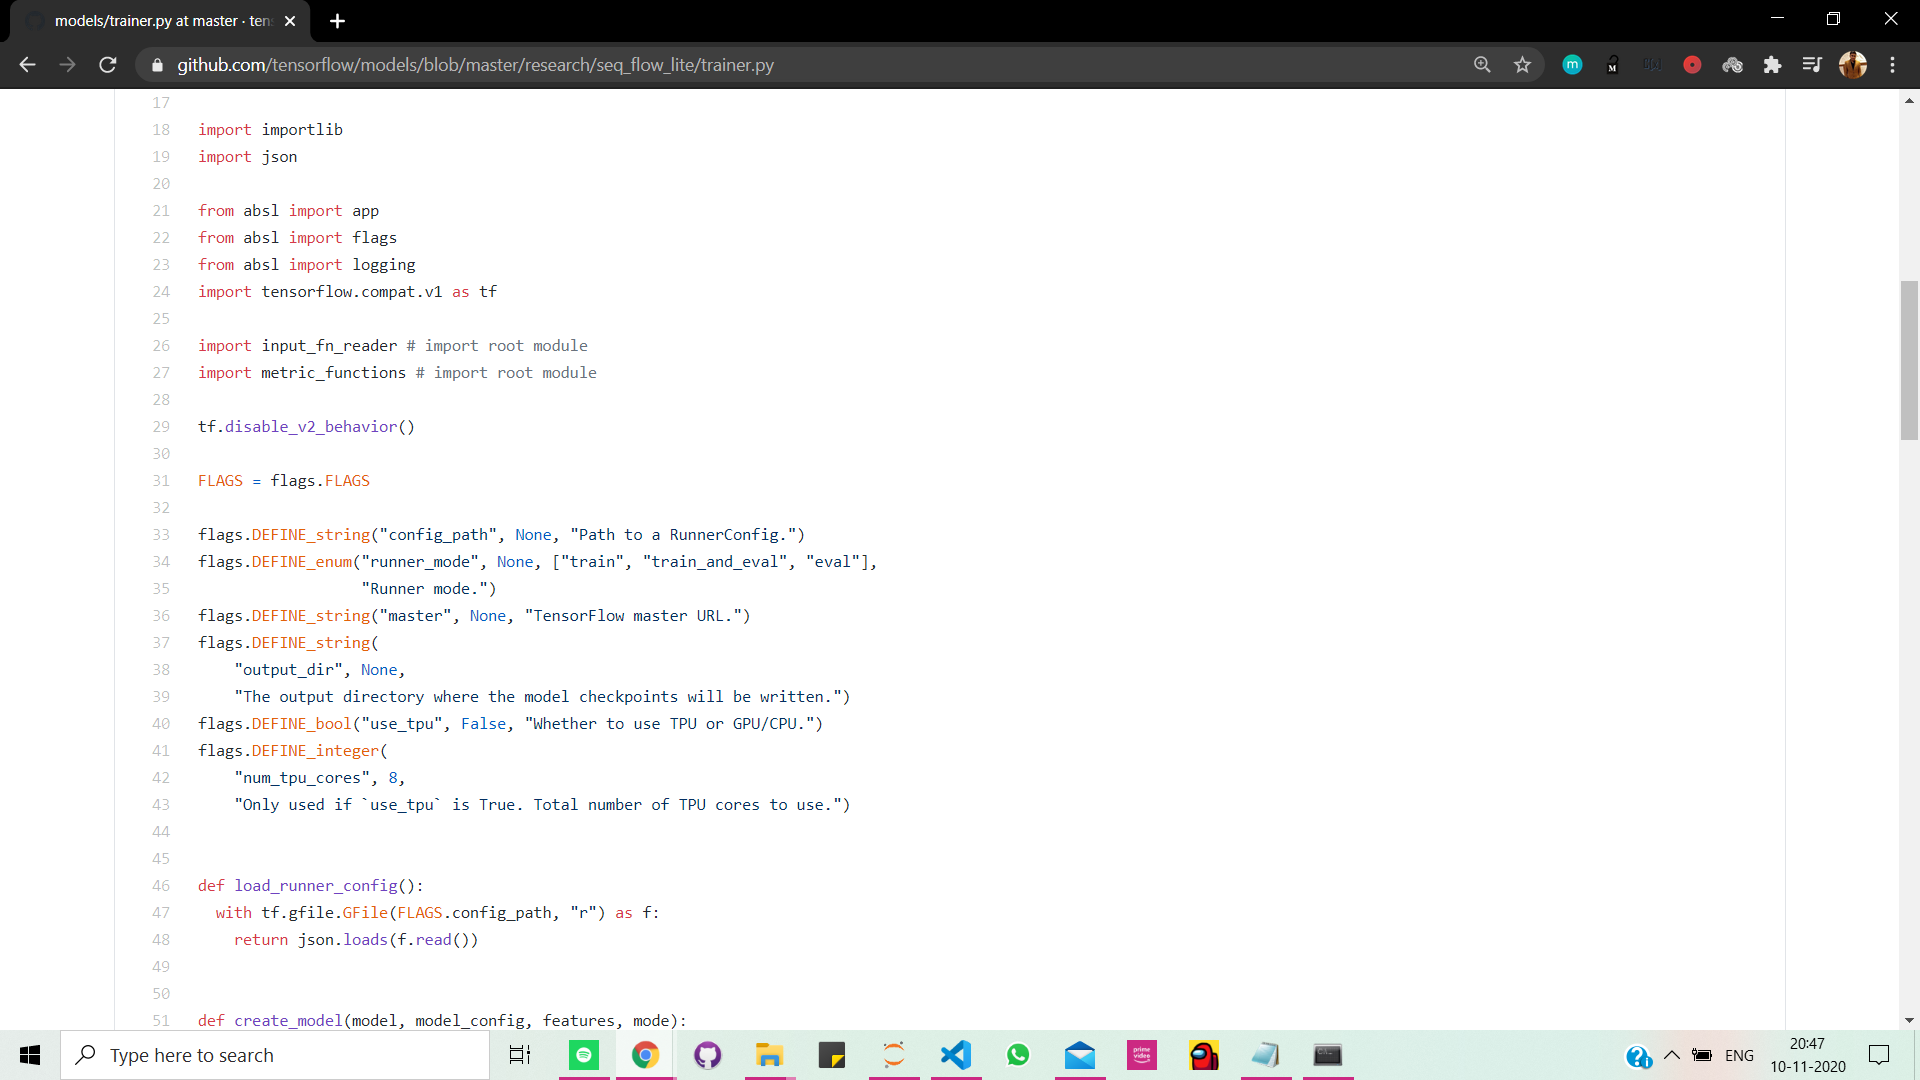
Task: Click the vertical scrollbar thumb
Action: [x=1909, y=360]
